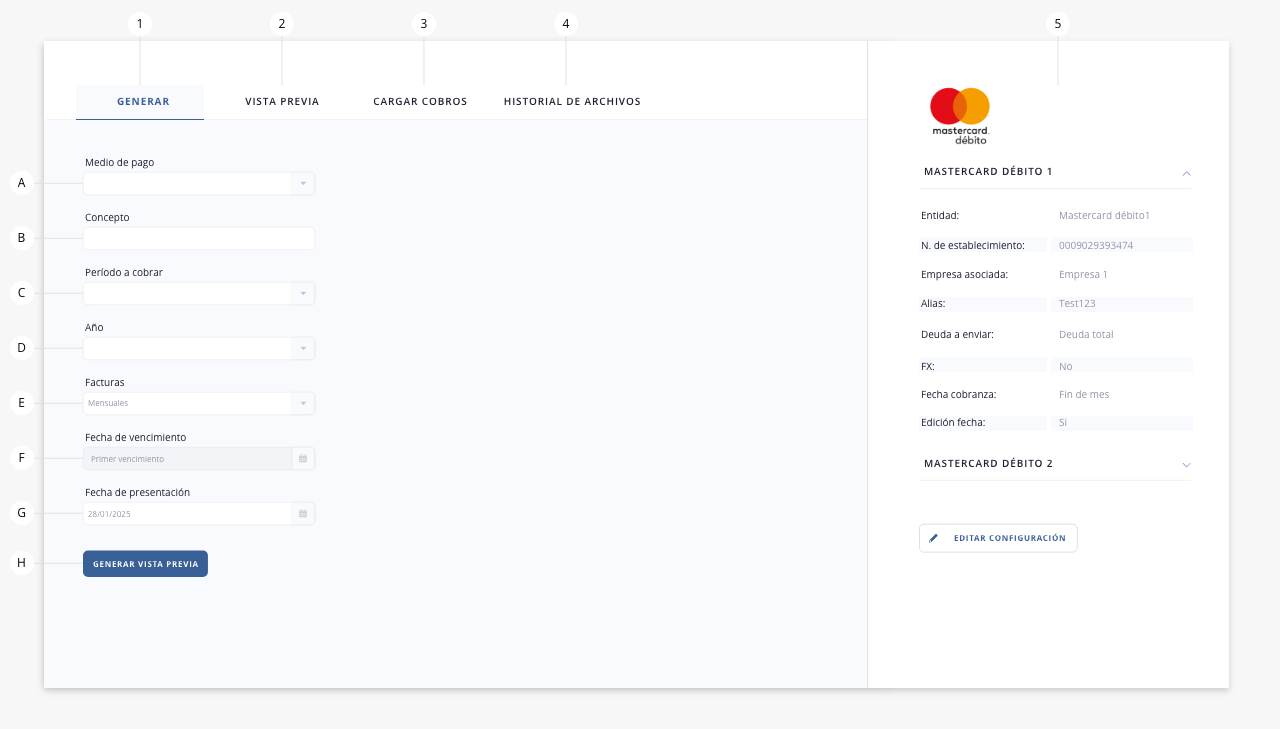Screen dimensions: 1280x729
Task: Click the Edición fecha value Si
Action: pyautogui.click(x=1063, y=422)
